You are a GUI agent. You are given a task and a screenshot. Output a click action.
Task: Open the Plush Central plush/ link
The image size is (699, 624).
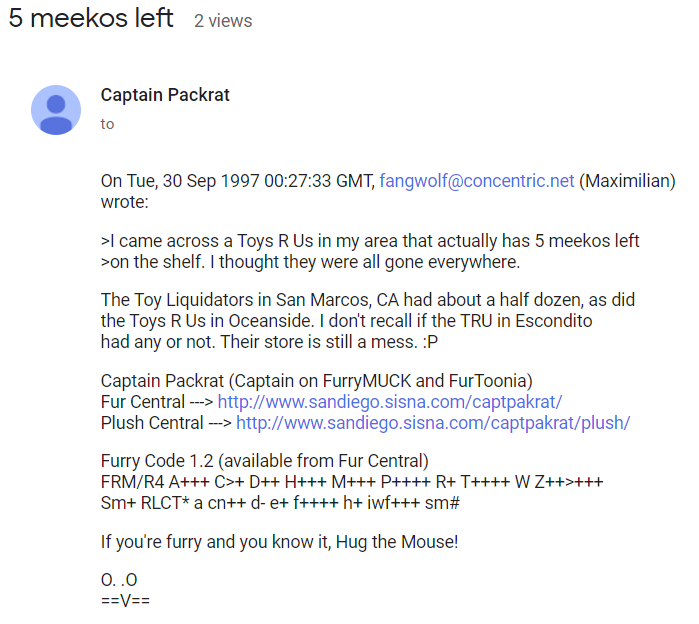click(433, 423)
